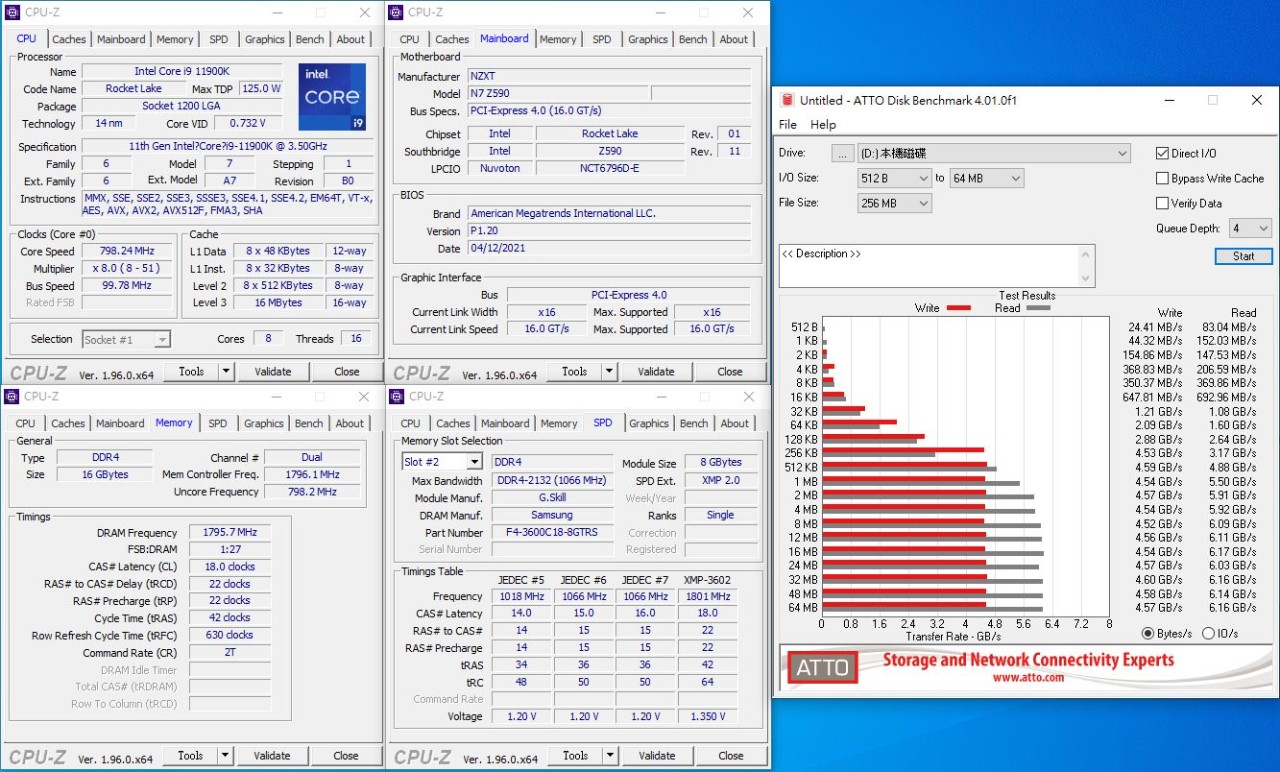This screenshot has width=1280, height=772.
Task: Select the motherboard model N7 Z590
Action: pyautogui.click(x=556, y=93)
